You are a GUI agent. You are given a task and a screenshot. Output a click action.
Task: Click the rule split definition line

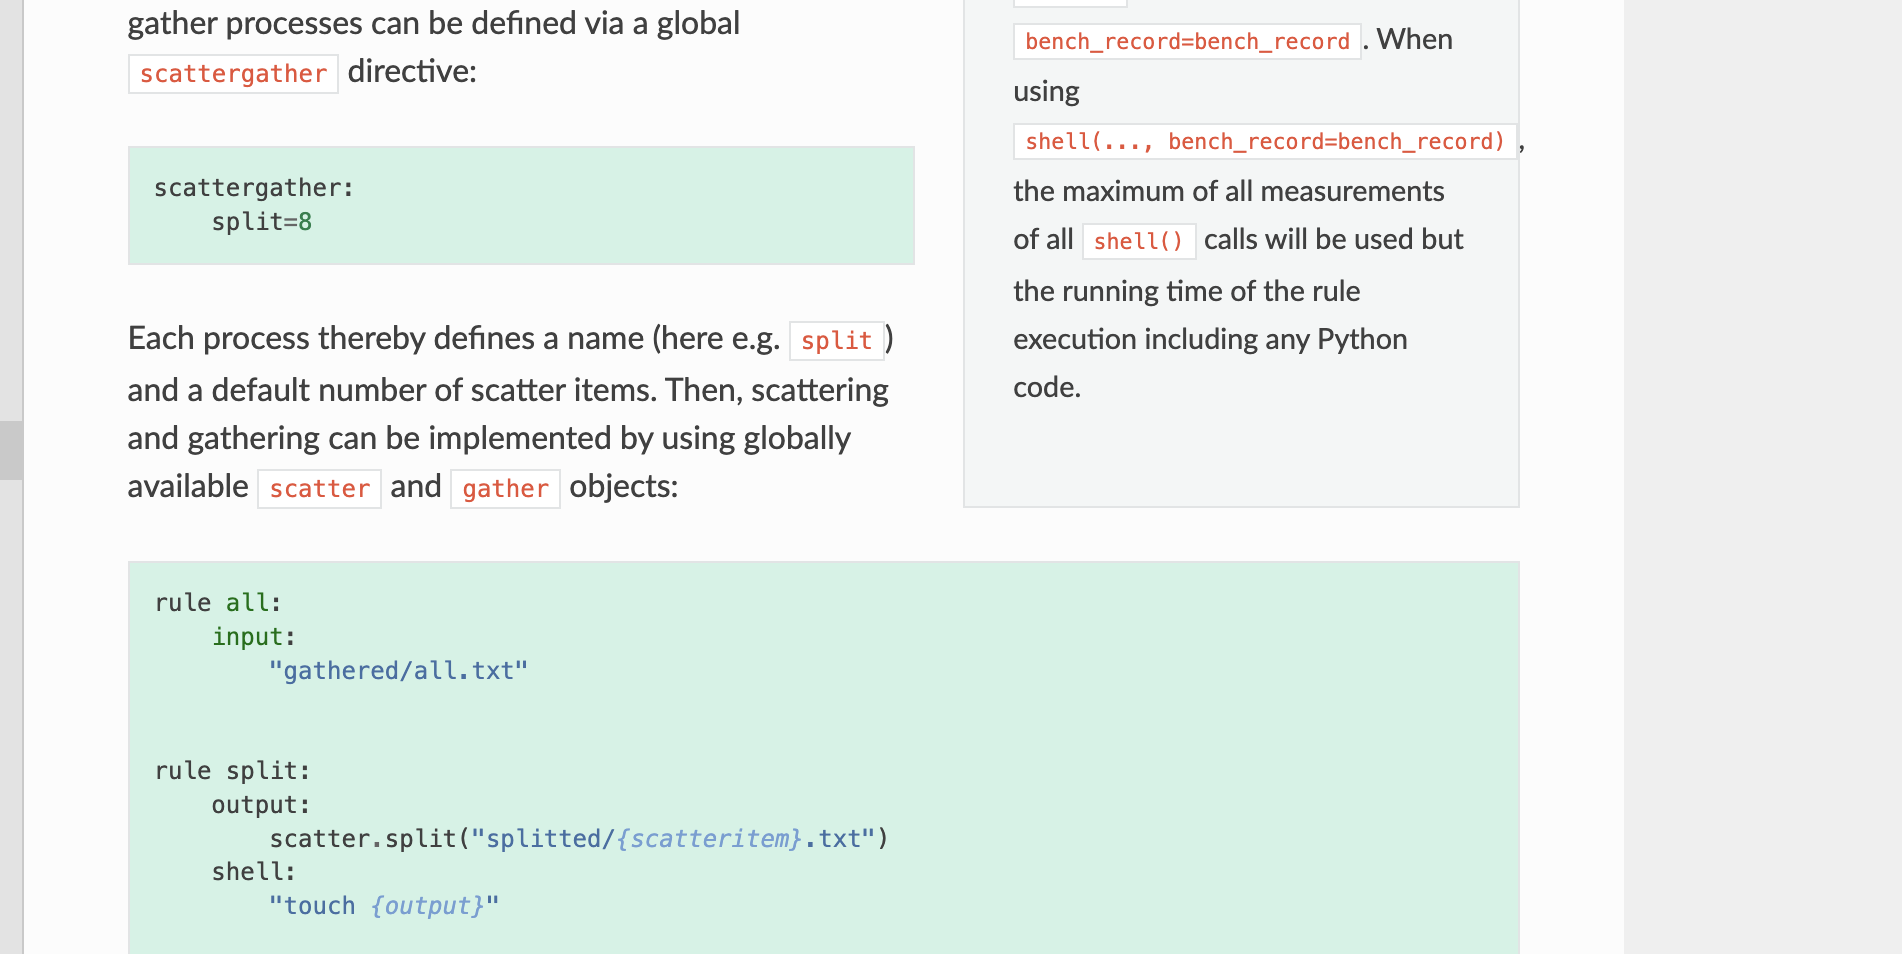(231, 770)
